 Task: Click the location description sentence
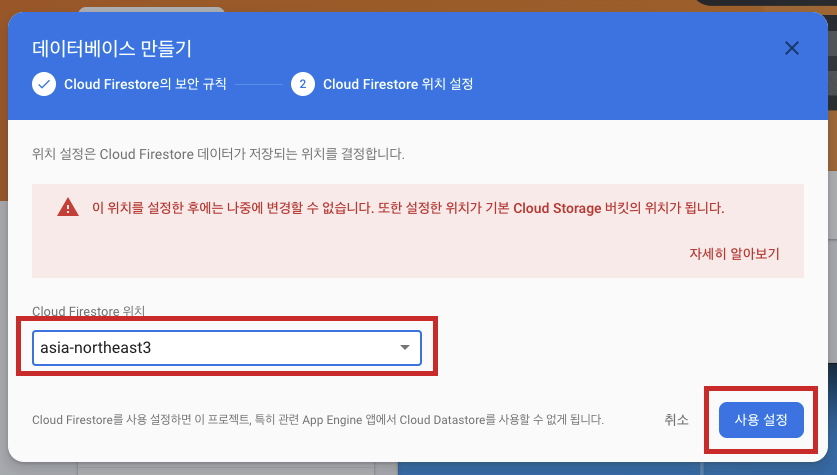(218, 154)
